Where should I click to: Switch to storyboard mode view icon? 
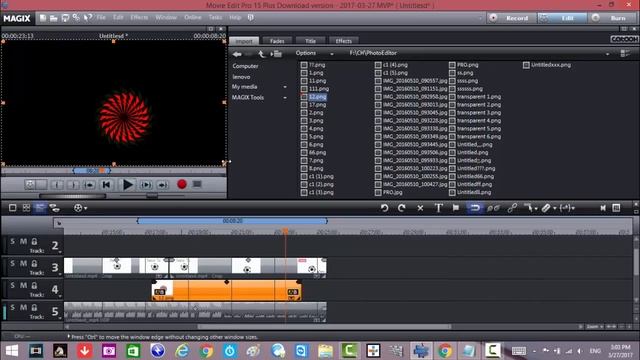click(13, 208)
